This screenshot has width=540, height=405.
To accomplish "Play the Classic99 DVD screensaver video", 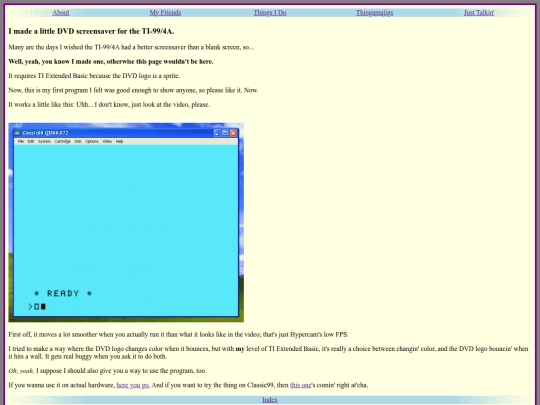I will [x=126, y=222].
